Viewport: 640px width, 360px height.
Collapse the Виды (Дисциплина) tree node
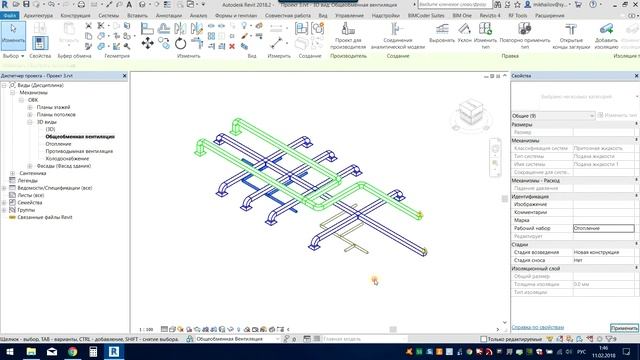[x=4, y=85]
